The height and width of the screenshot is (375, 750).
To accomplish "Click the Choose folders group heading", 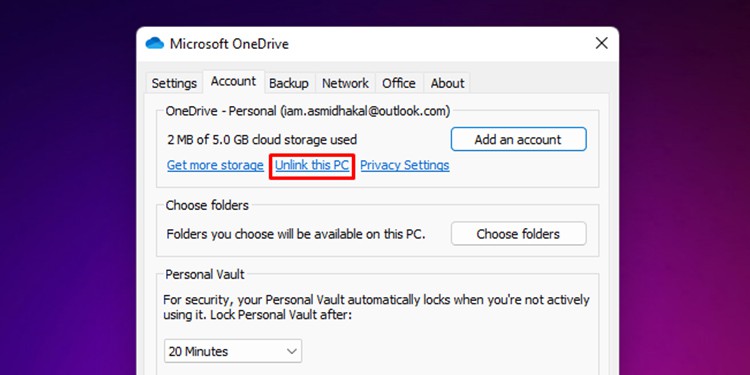I will [x=207, y=206].
